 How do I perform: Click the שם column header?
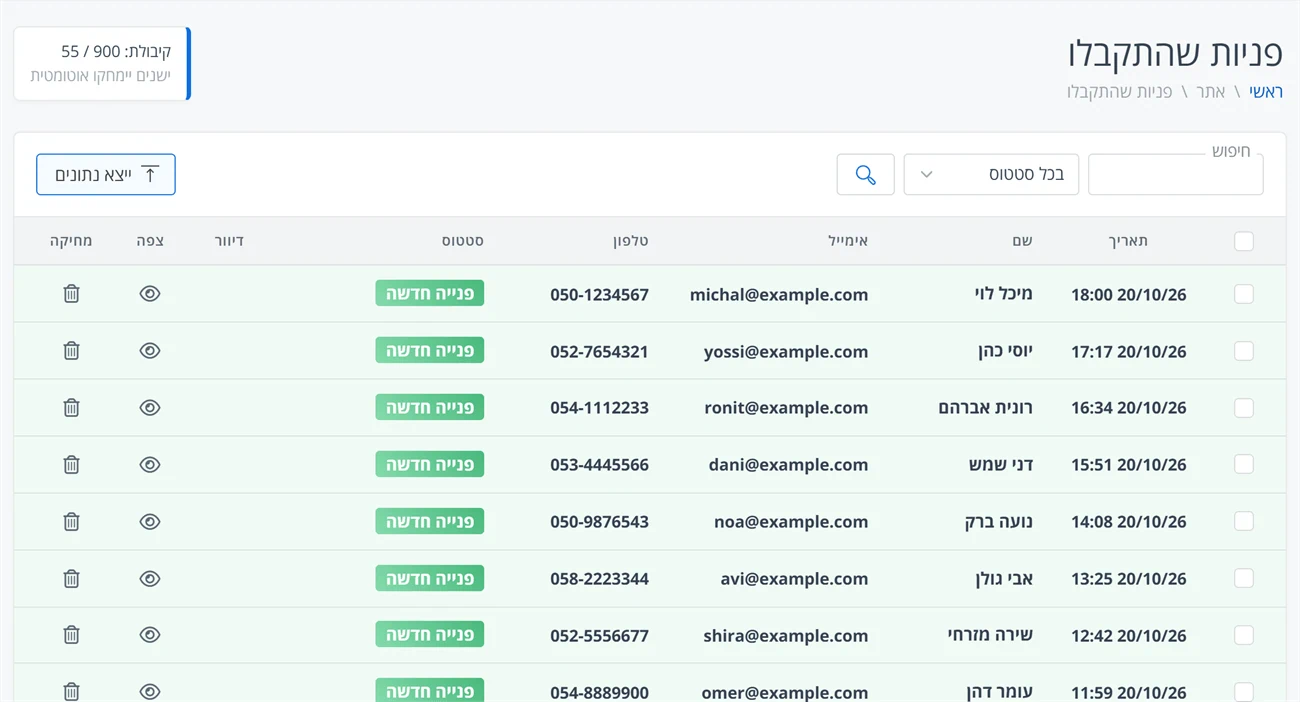[x=1022, y=241]
